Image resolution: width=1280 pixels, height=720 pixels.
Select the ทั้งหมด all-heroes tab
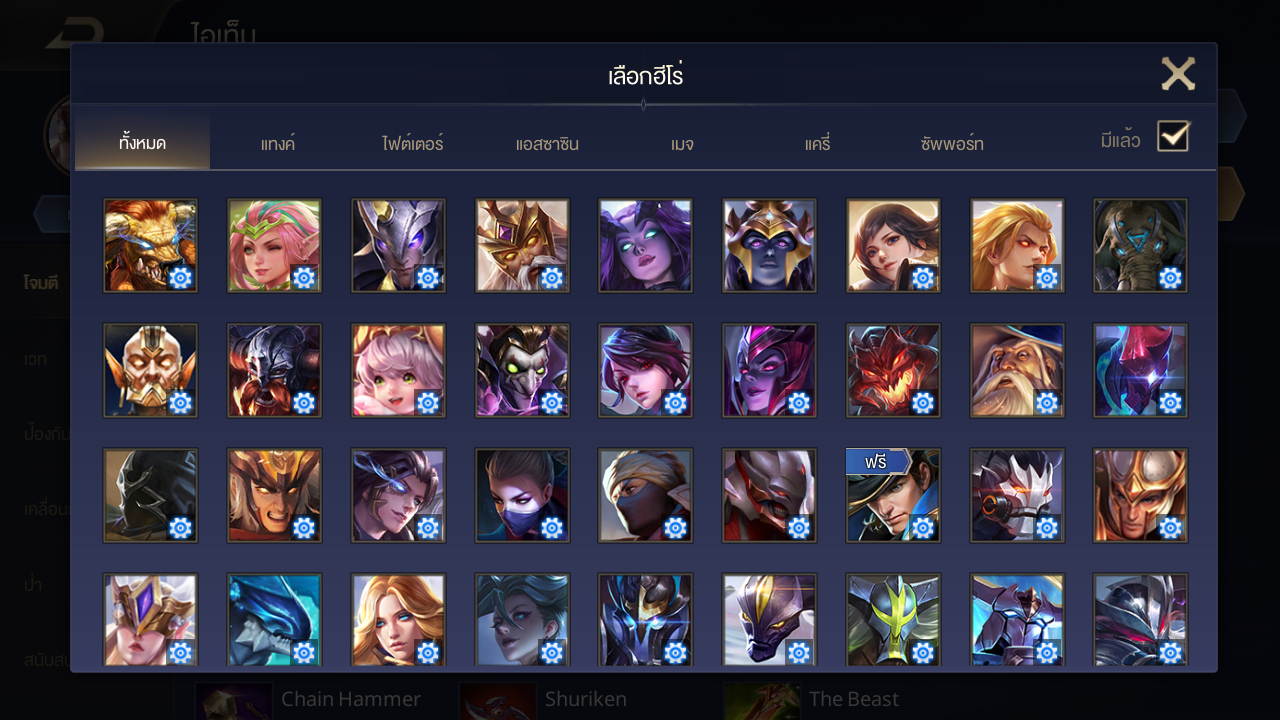142,144
